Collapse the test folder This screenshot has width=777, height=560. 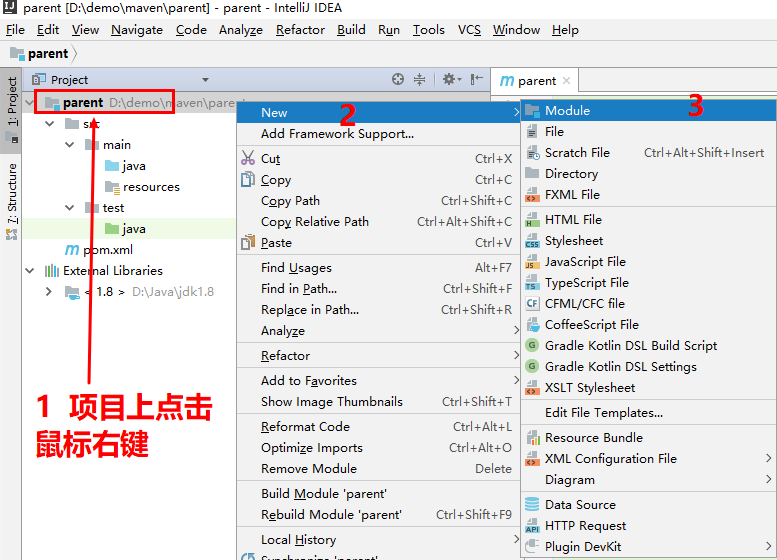pos(70,208)
